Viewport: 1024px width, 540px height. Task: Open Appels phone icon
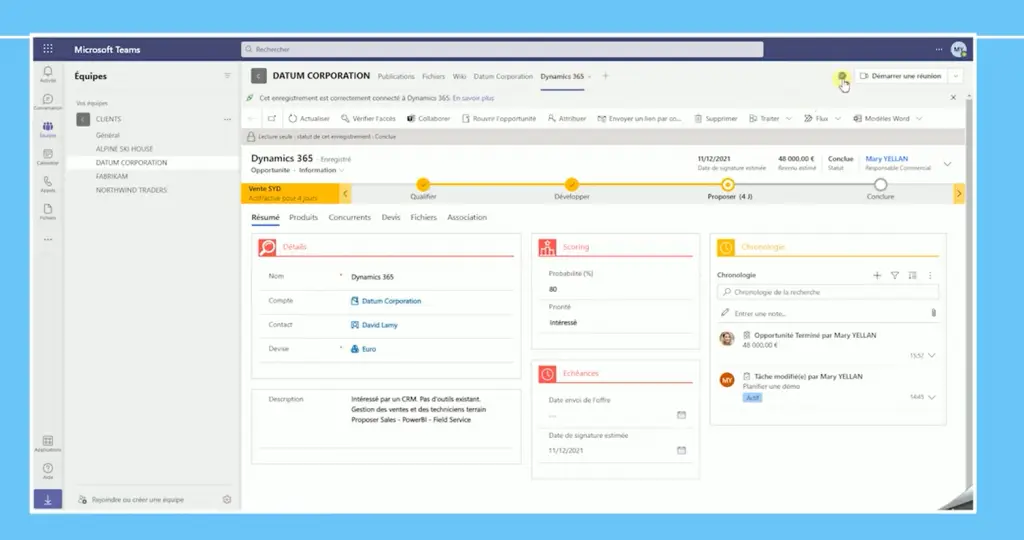coord(48,184)
